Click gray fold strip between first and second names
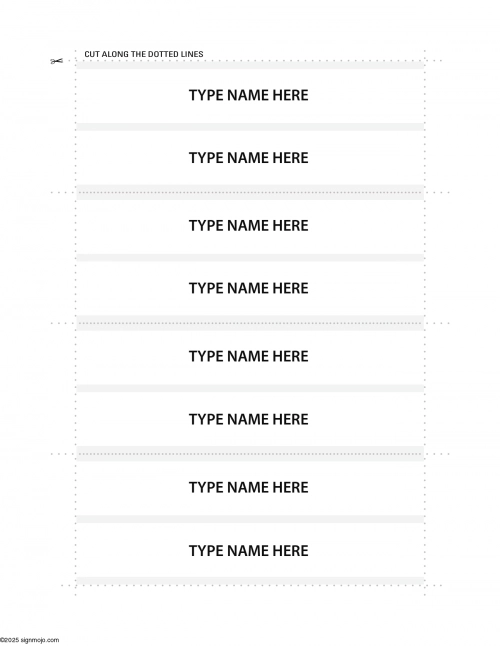The image size is (500, 646). click(x=250, y=127)
